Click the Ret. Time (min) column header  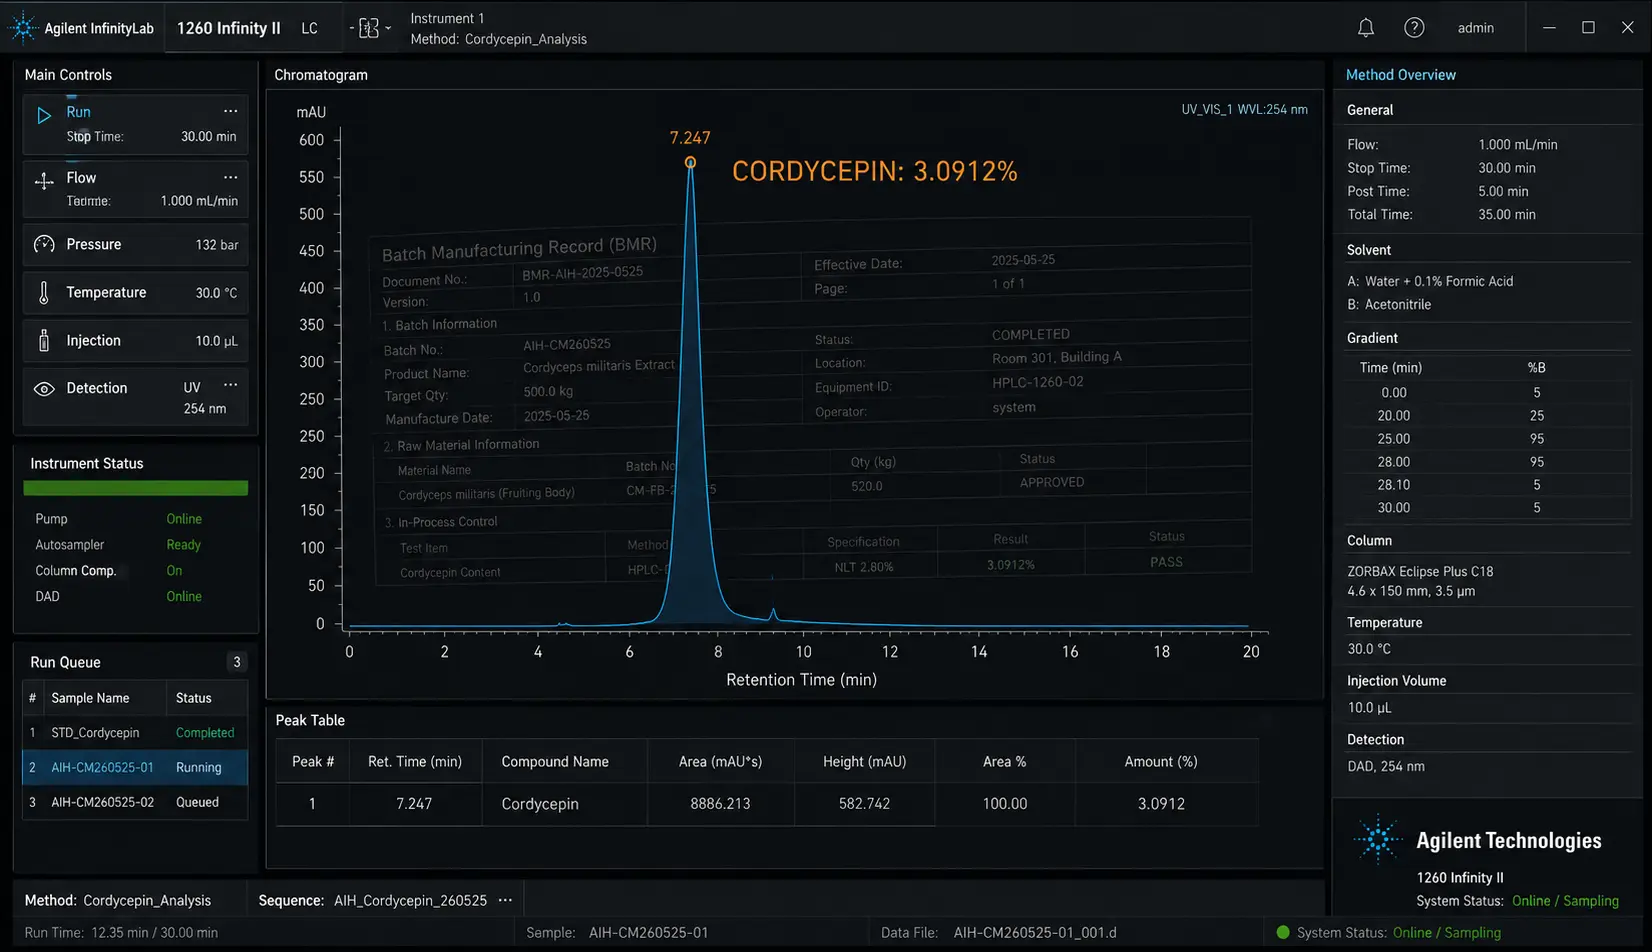(415, 762)
